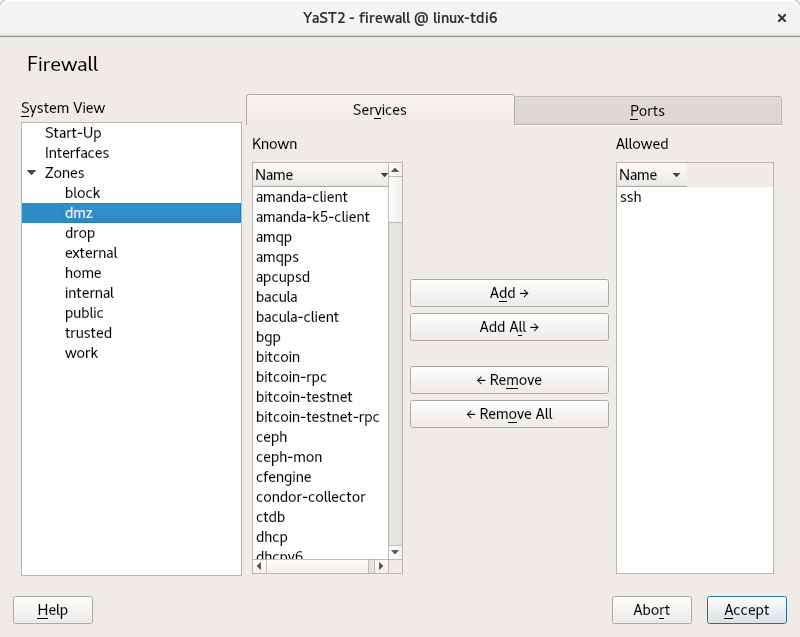
Task: Accept the firewall settings
Action: tap(746, 610)
